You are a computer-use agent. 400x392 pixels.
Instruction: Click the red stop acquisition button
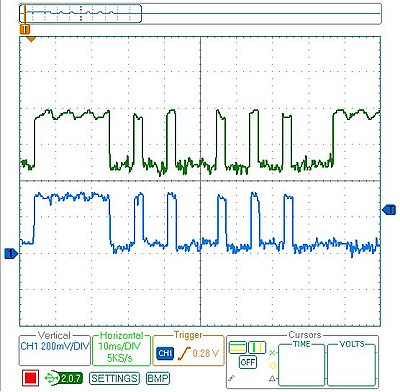pyautogui.click(x=31, y=378)
